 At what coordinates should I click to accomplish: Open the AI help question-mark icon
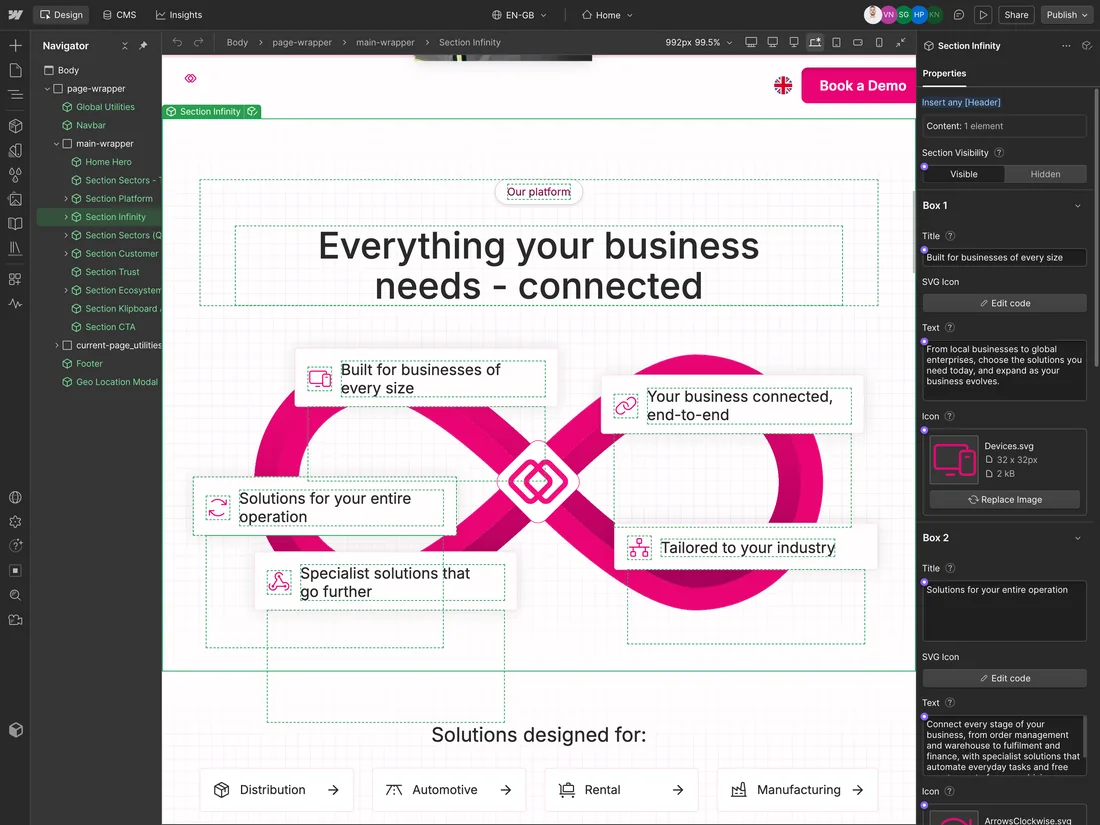pos(15,546)
